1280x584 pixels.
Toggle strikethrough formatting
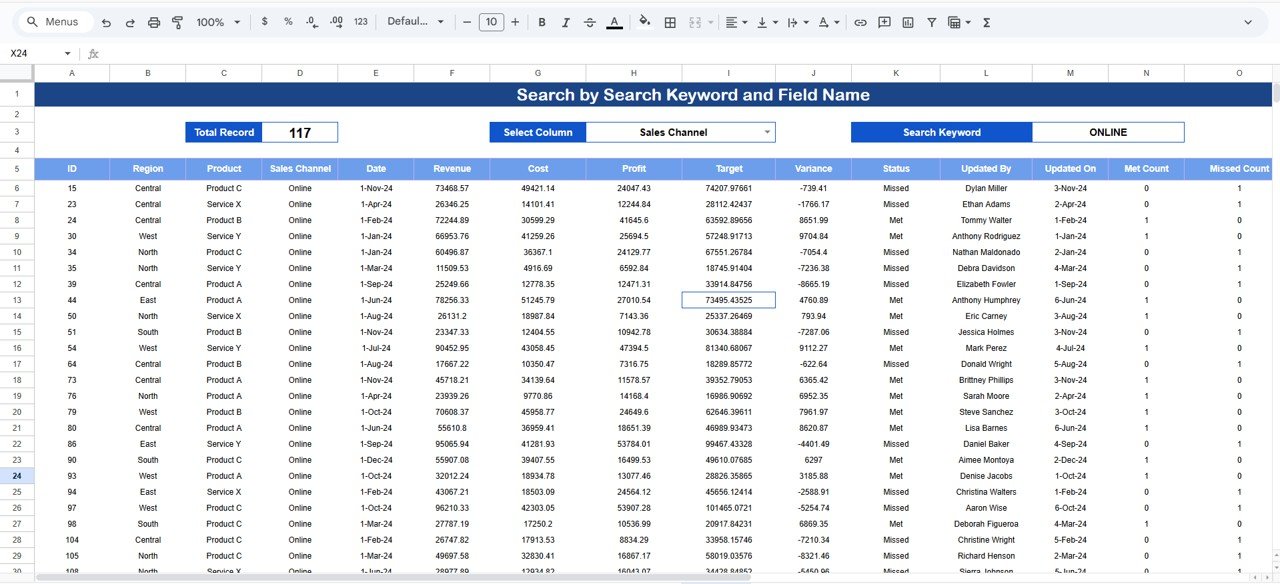tap(590, 22)
